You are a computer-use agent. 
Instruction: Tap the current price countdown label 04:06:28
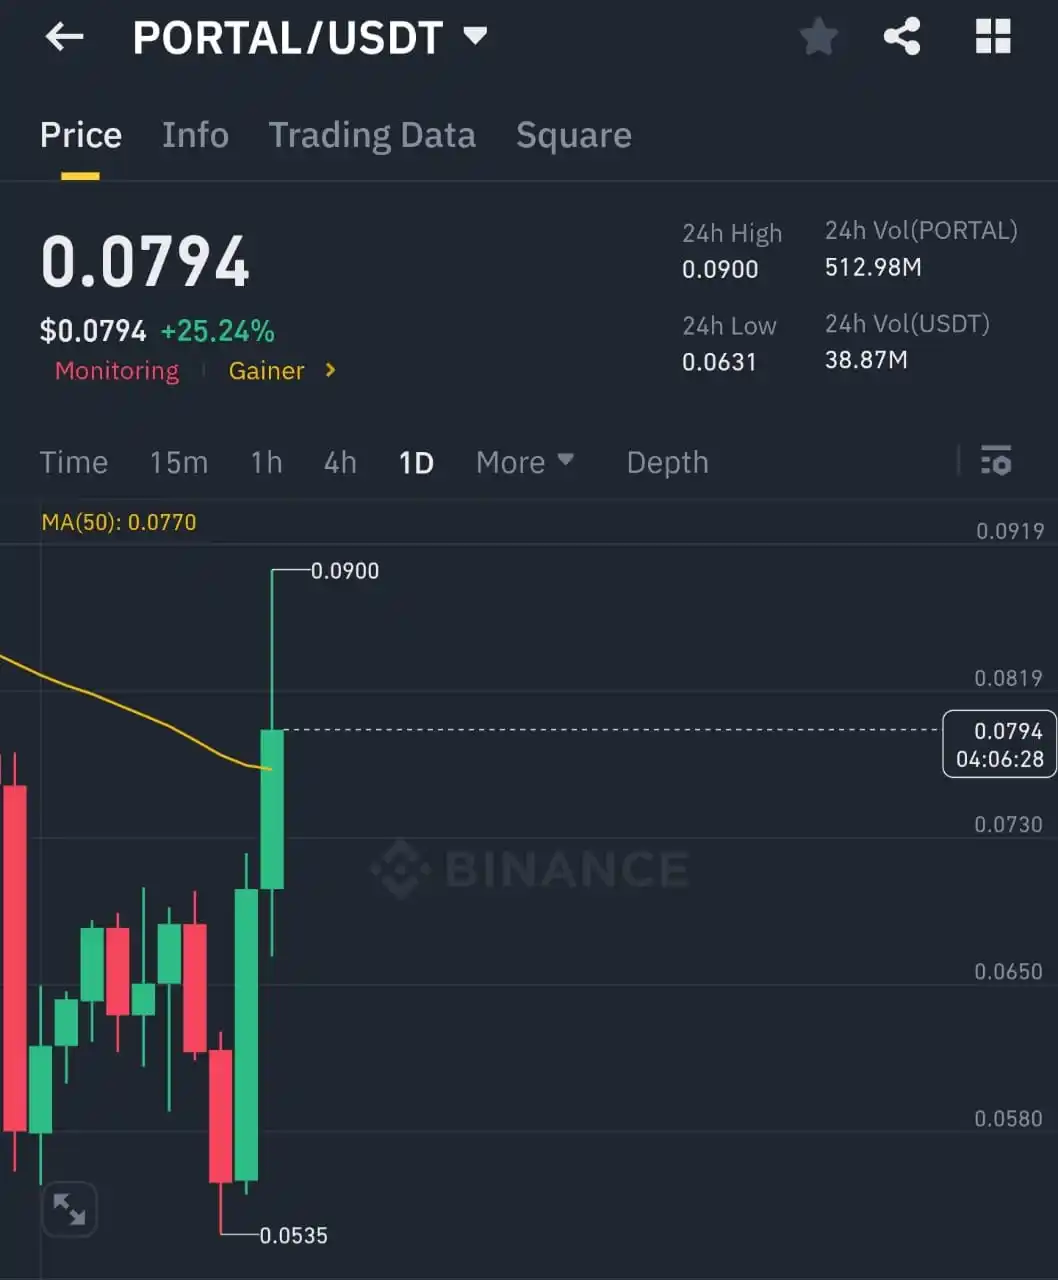tap(1000, 759)
